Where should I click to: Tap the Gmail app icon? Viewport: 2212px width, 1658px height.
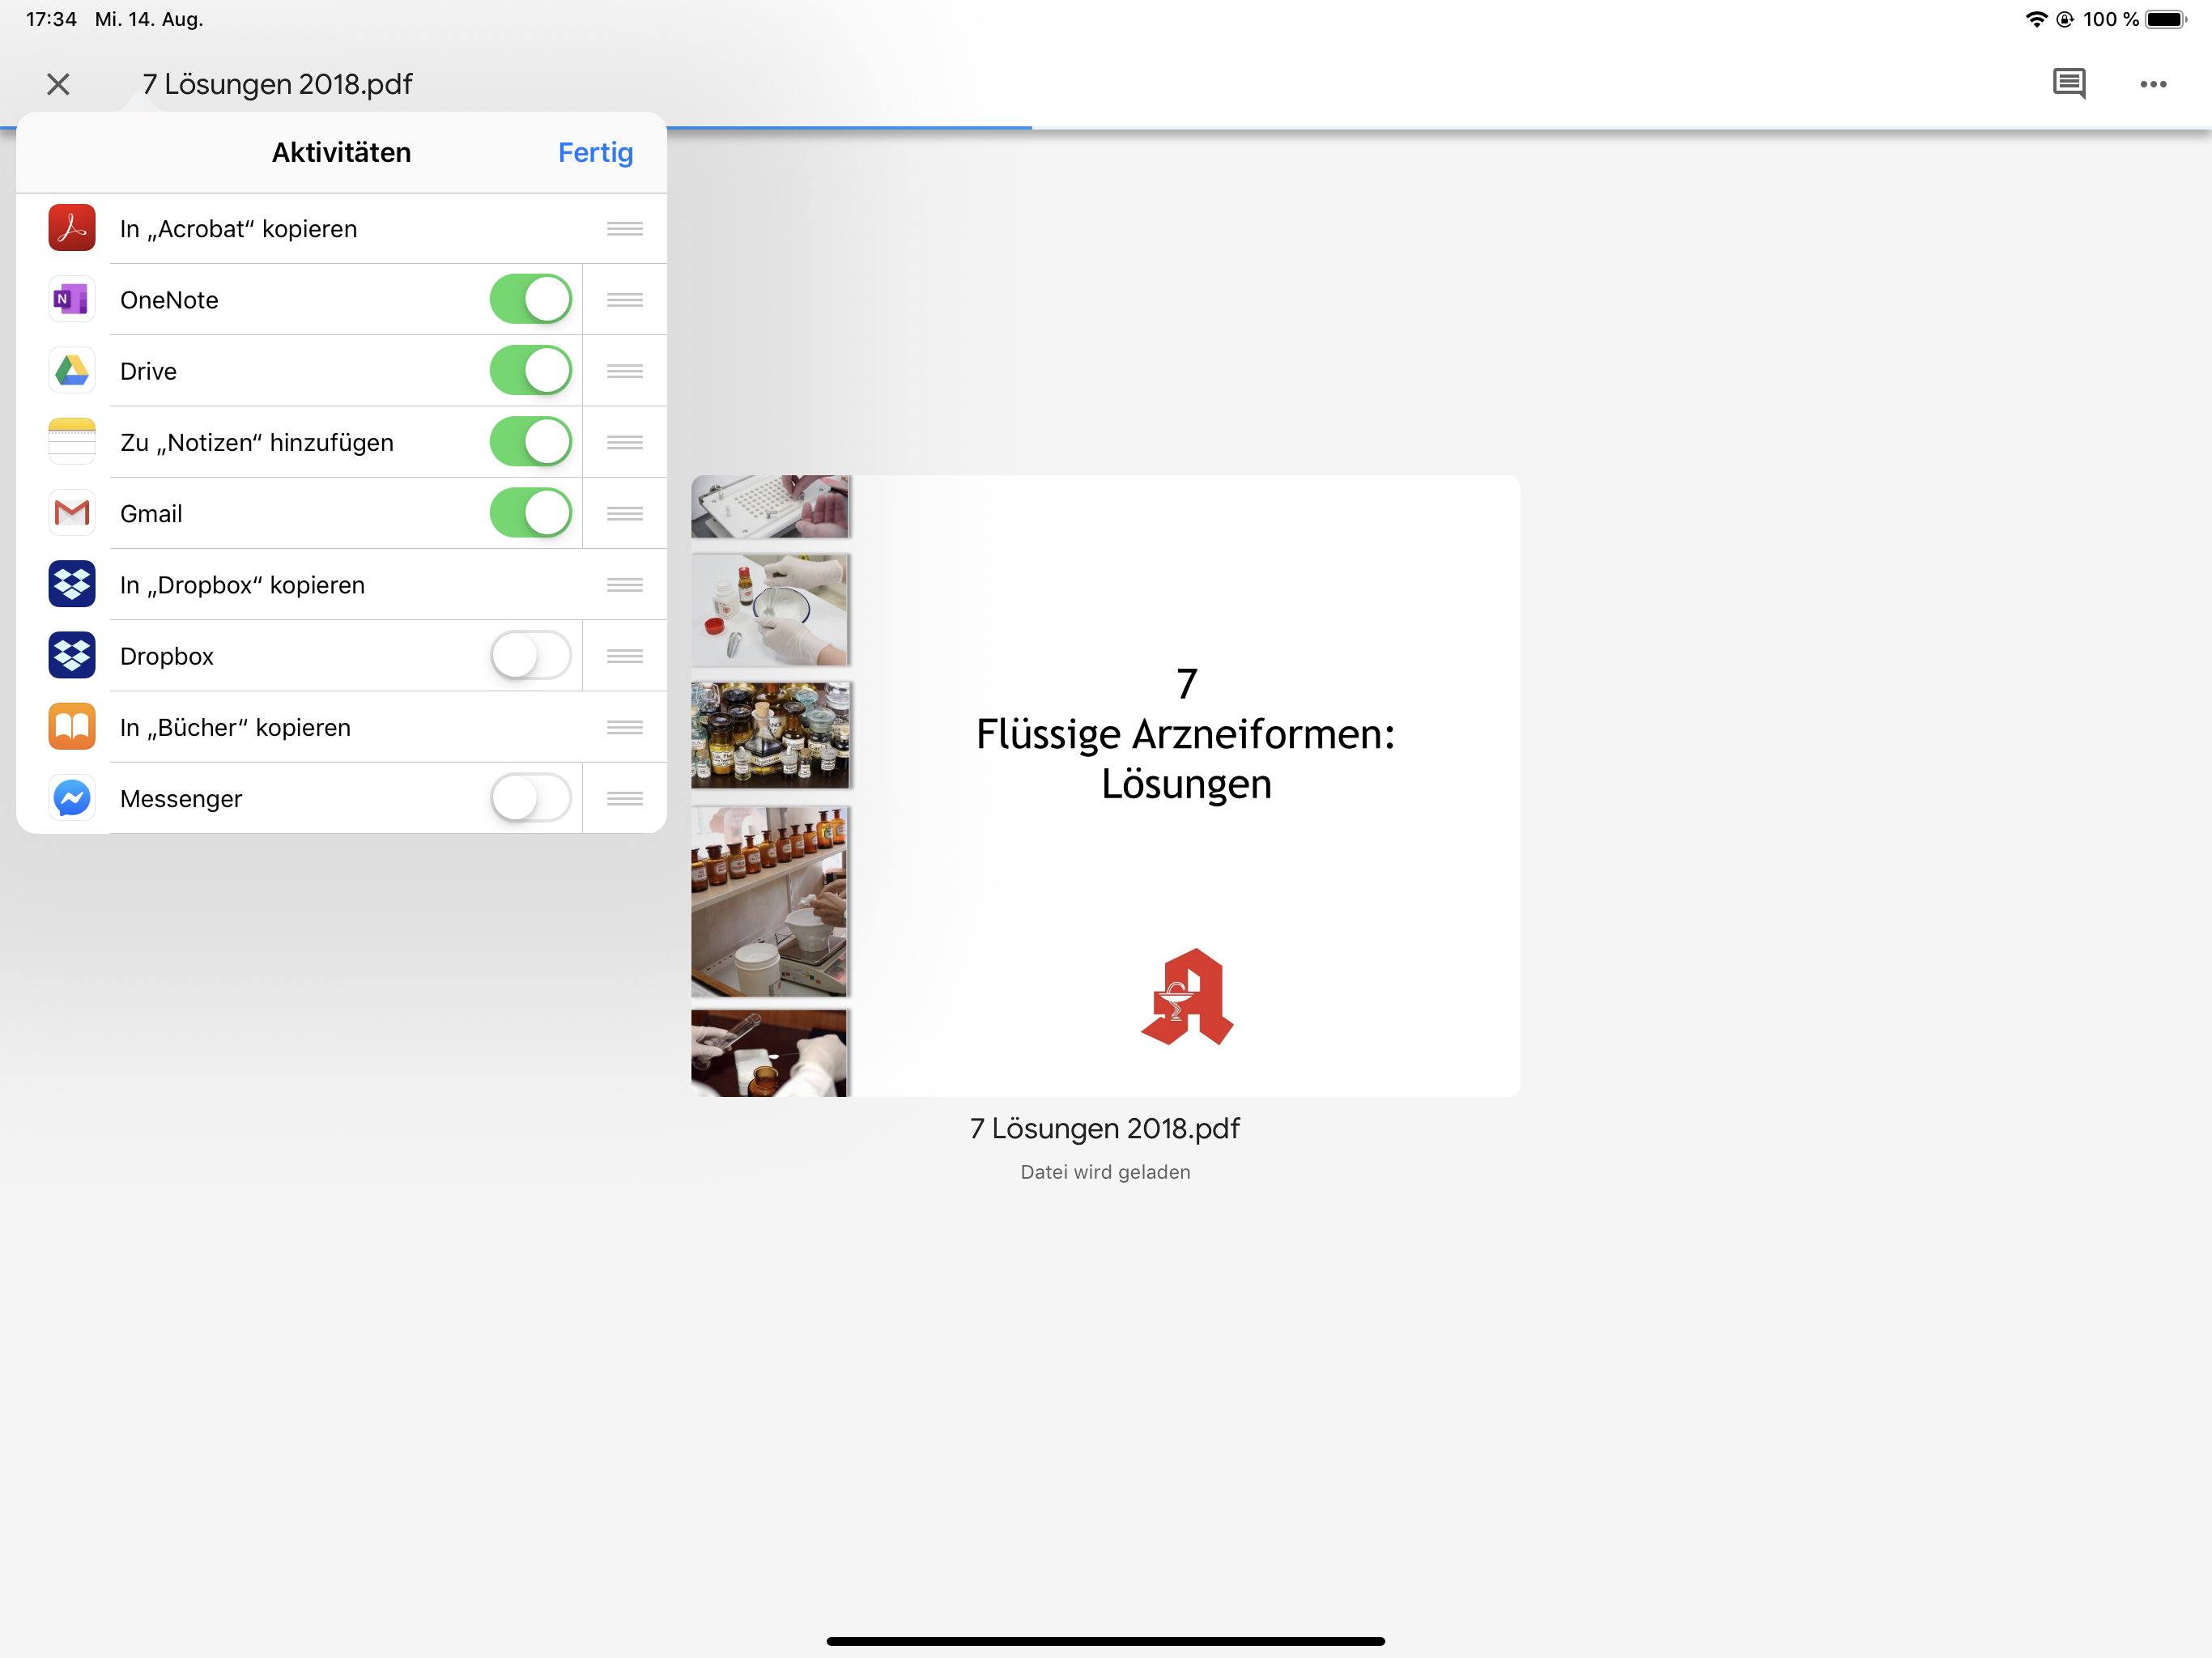[x=72, y=513]
